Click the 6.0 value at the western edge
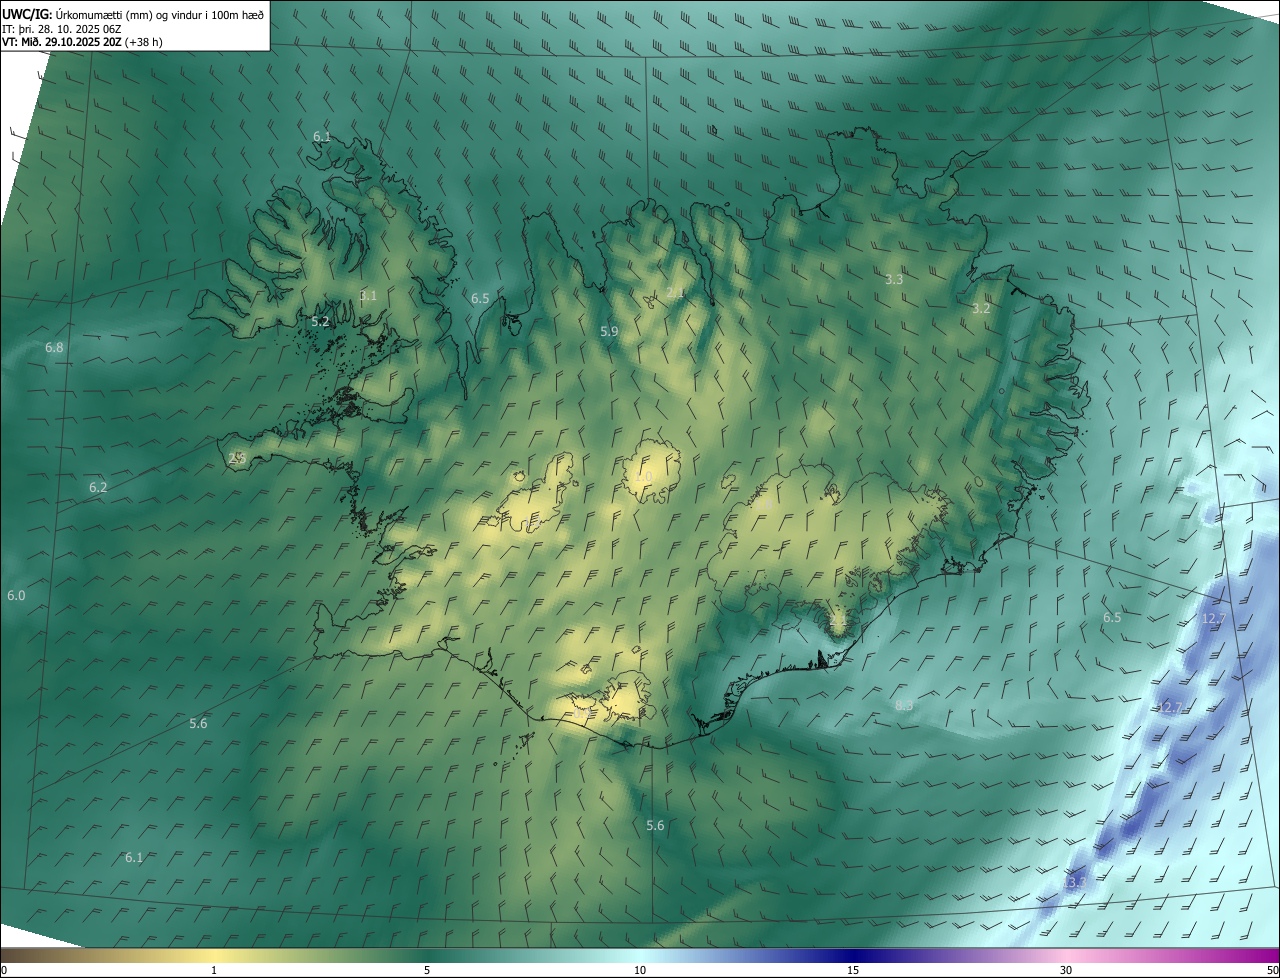The image size is (1280, 978). point(16,596)
